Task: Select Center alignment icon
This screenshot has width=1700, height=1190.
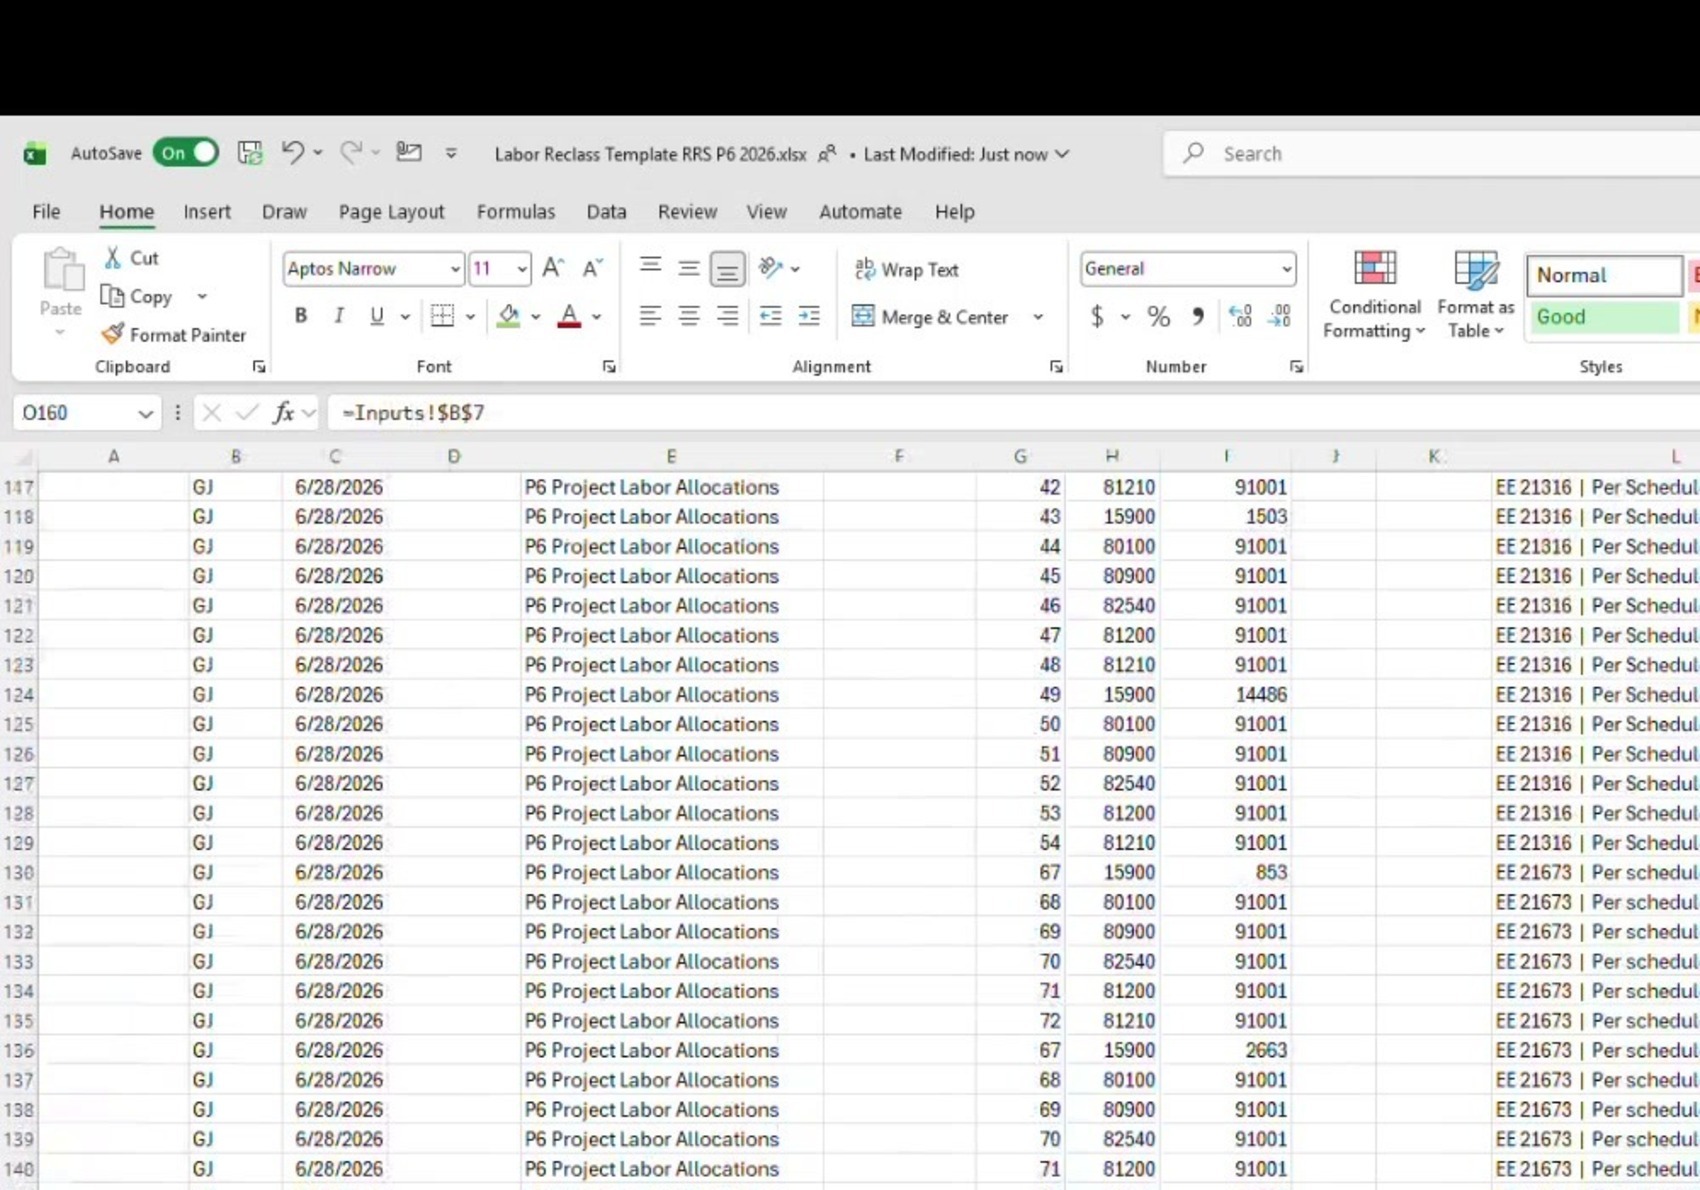Action: click(688, 316)
